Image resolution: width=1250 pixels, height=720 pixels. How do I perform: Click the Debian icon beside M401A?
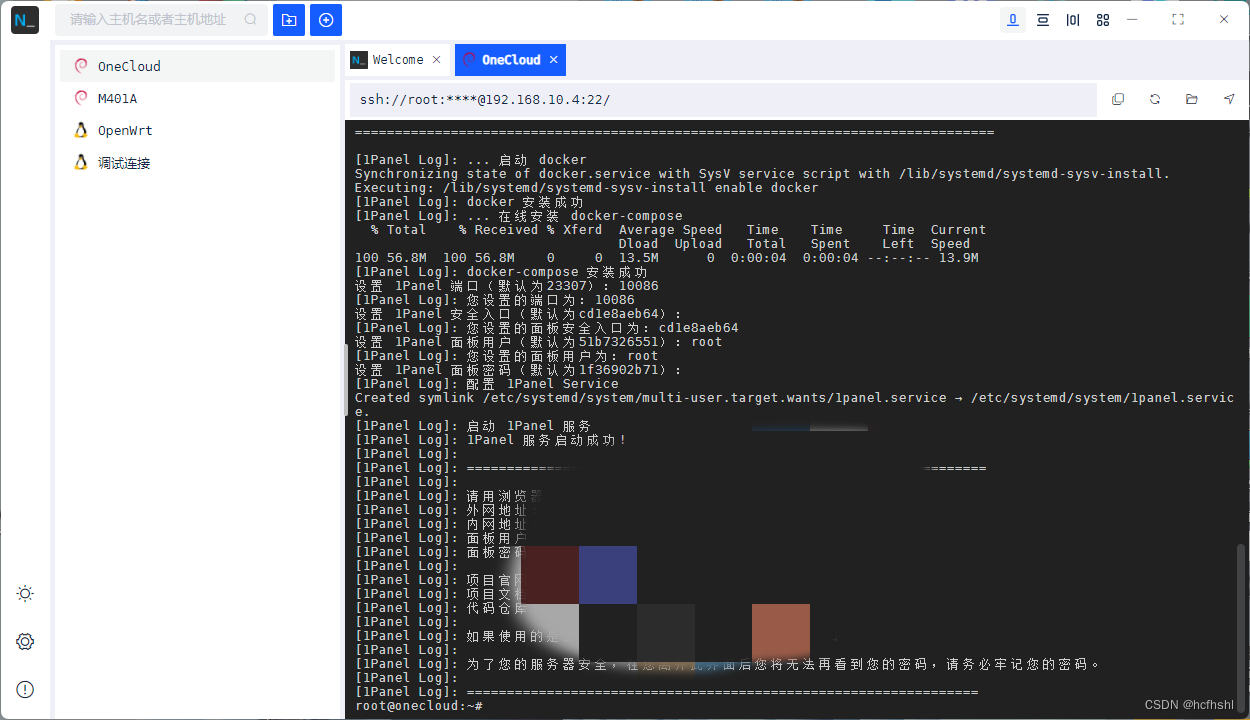pyautogui.click(x=81, y=98)
